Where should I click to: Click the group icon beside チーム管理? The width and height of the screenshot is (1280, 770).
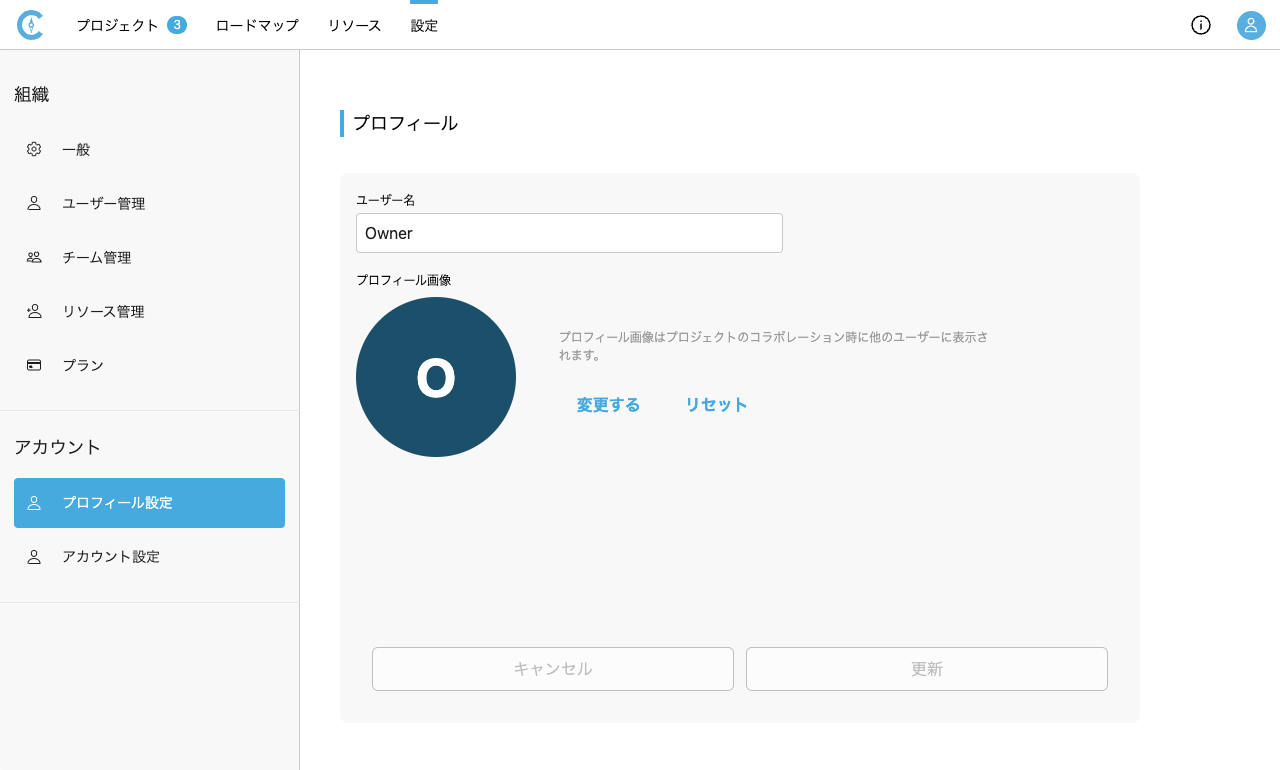point(34,257)
